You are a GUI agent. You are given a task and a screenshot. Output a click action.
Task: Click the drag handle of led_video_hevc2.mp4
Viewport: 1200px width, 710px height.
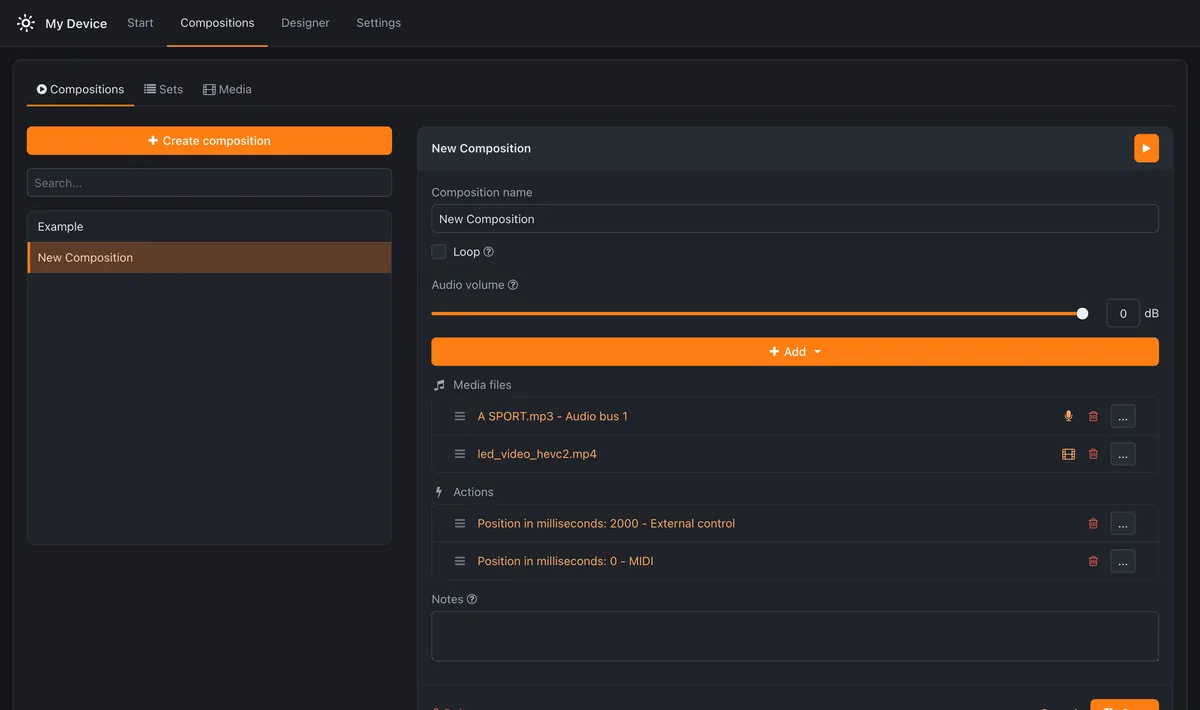460,454
